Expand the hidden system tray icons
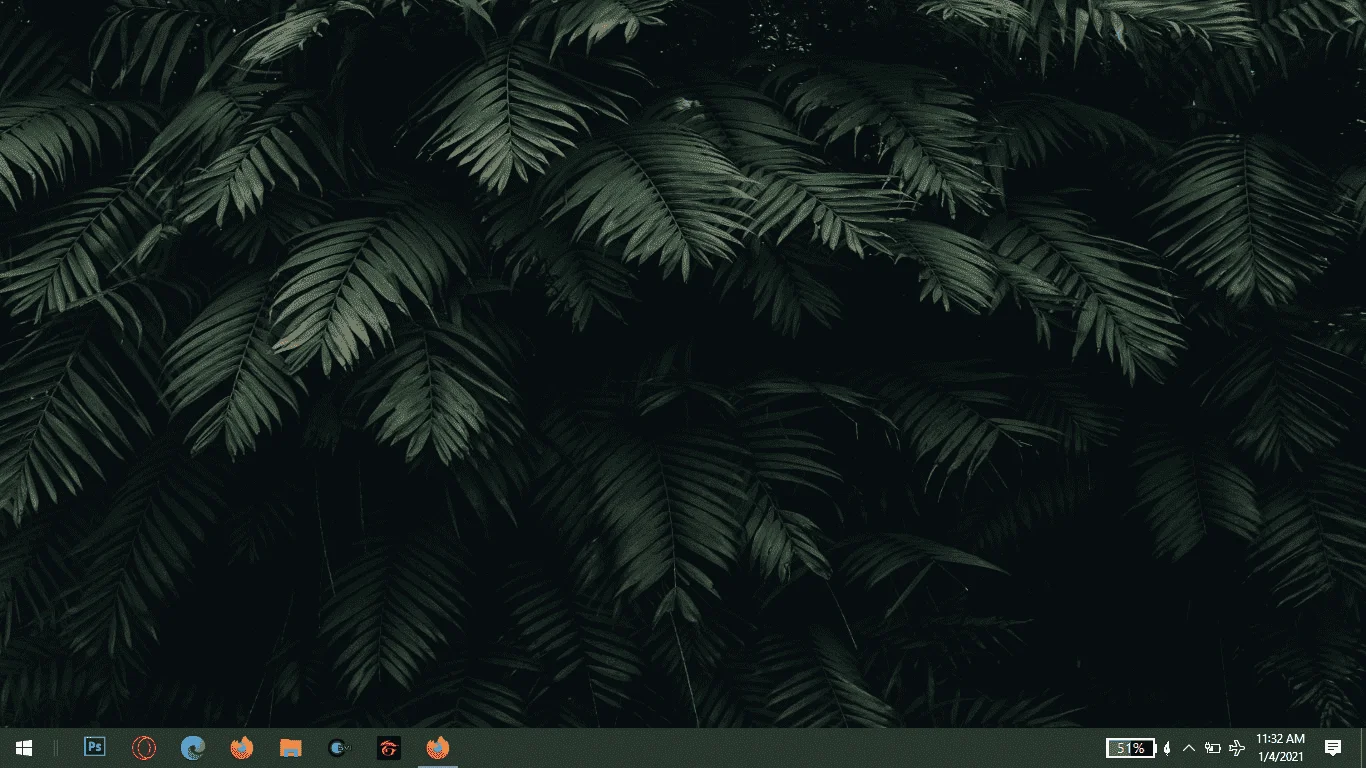This screenshot has height=768, width=1366. [x=1189, y=748]
